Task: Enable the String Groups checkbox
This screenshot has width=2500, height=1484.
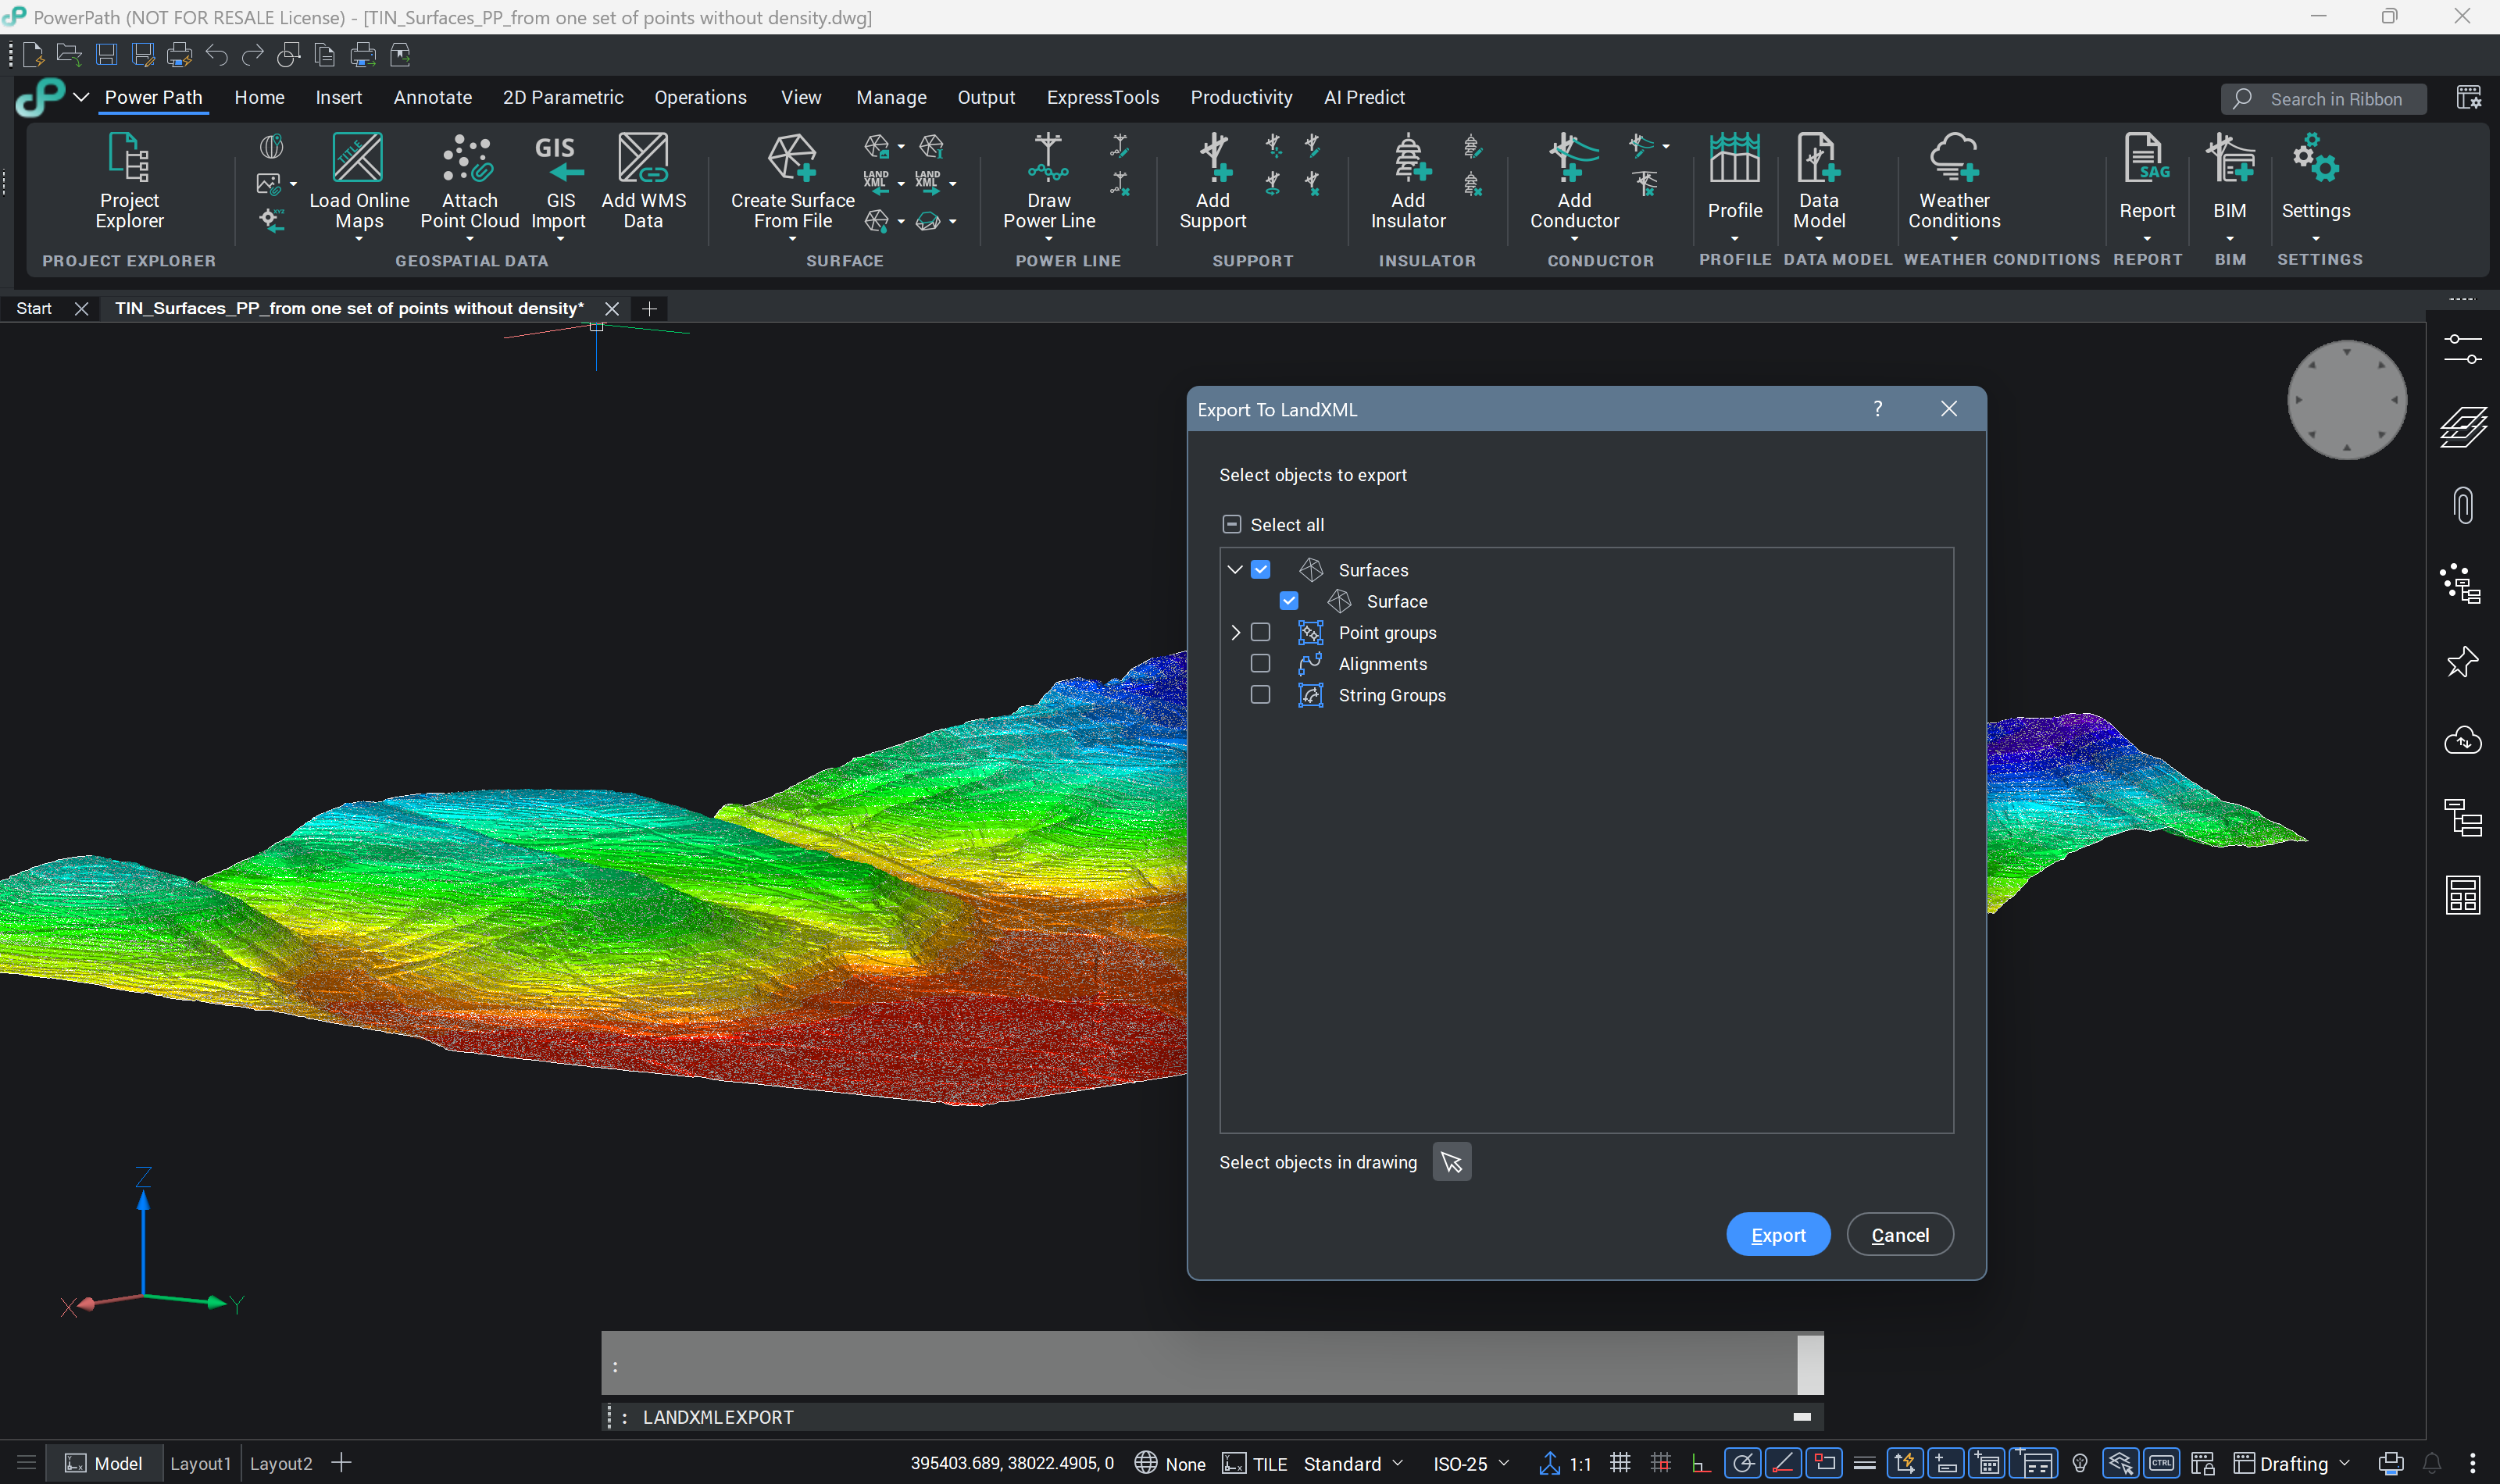Action: (1260, 695)
